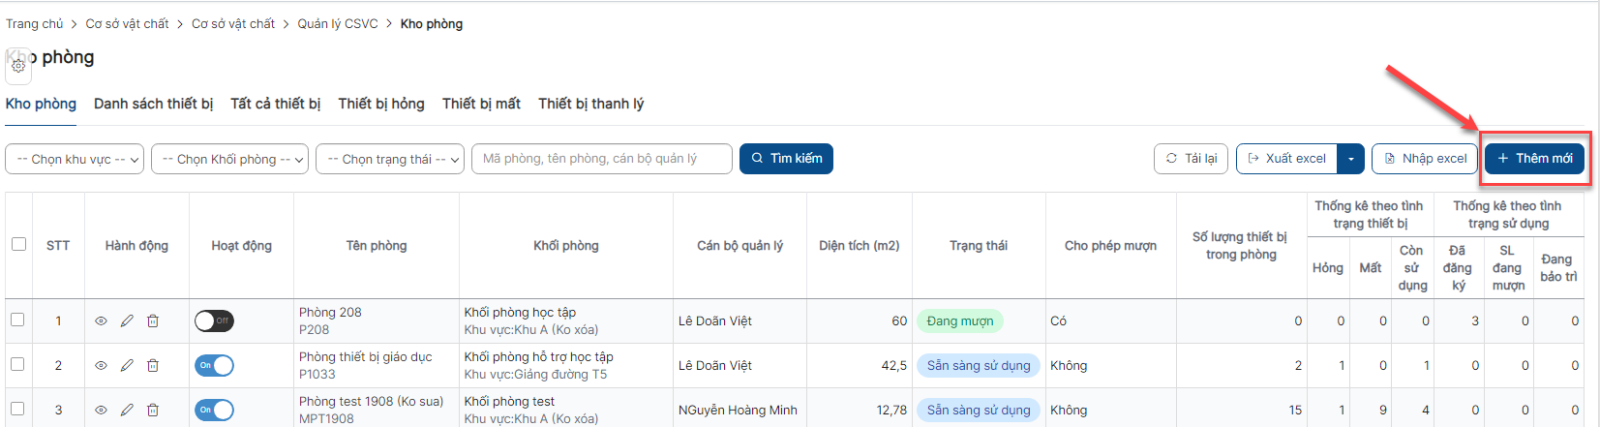Click the edit pencil icon for Phòng 208
Viewport: 1600px width, 427px height.
[x=127, y=321]
